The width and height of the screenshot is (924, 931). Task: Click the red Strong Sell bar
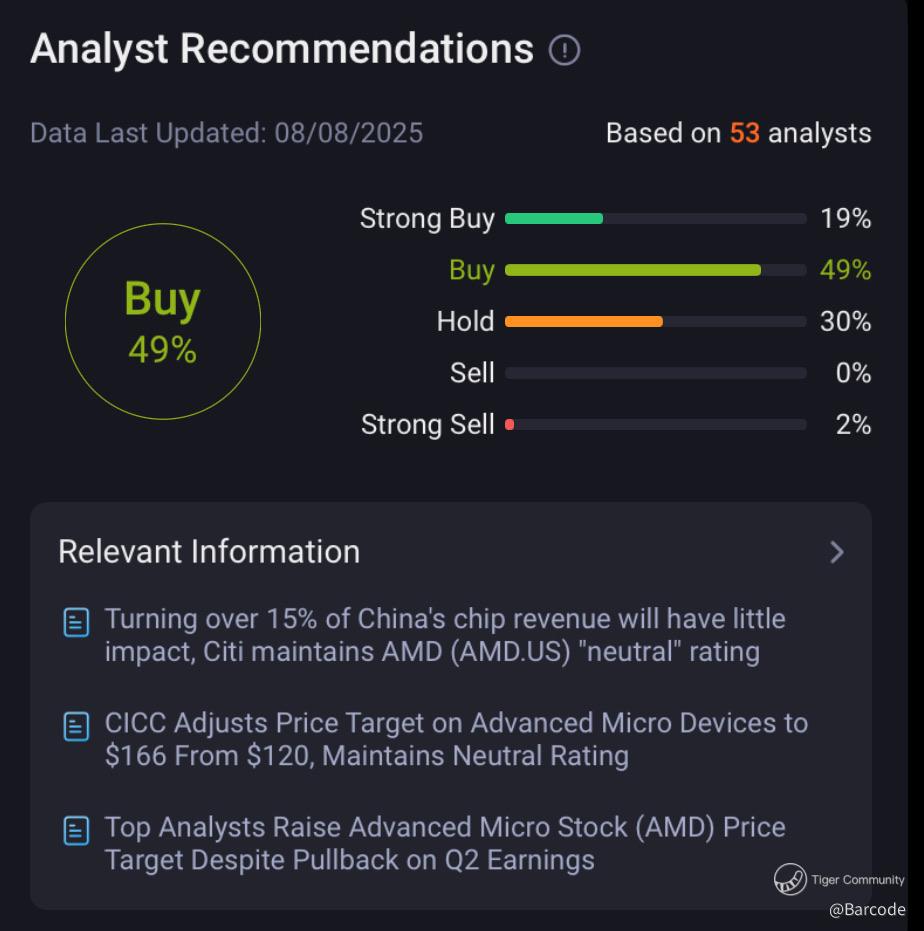point(510,425)
